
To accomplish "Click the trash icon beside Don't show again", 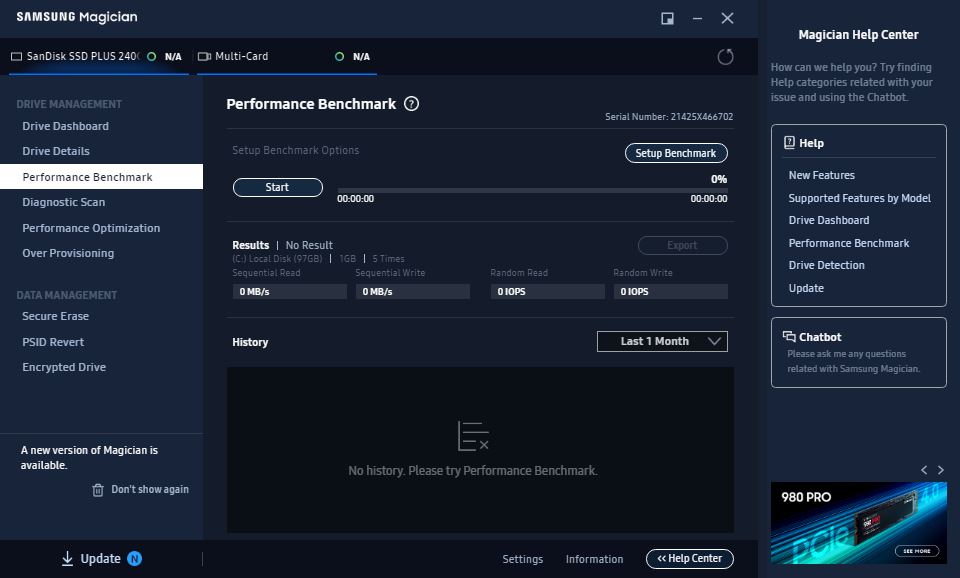I will pos(98,490).
